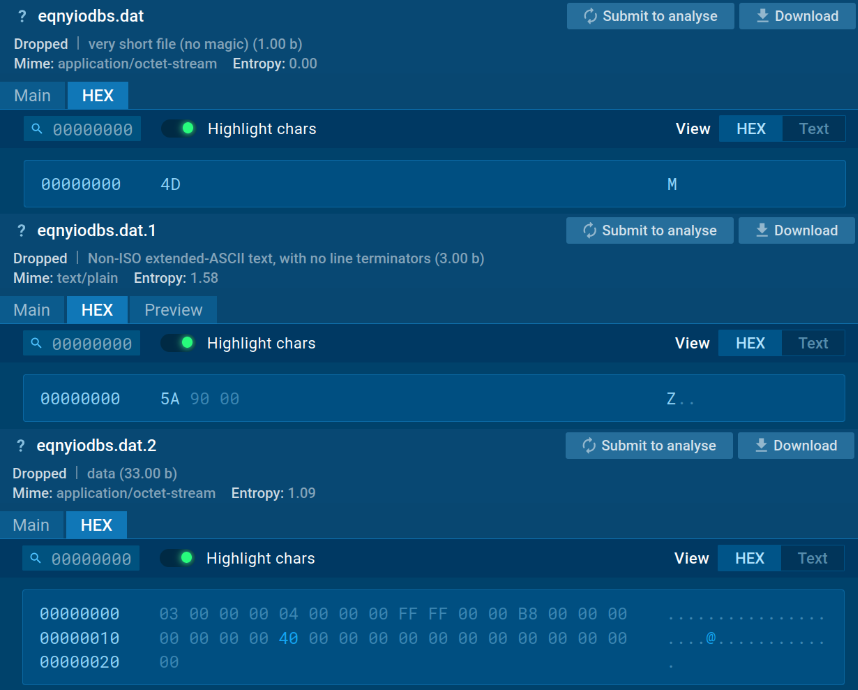Click search icon in eqnyiodbs.dat.2 offset field
The height and width of the screenshot is (690, 858).
tap(36, 559)
